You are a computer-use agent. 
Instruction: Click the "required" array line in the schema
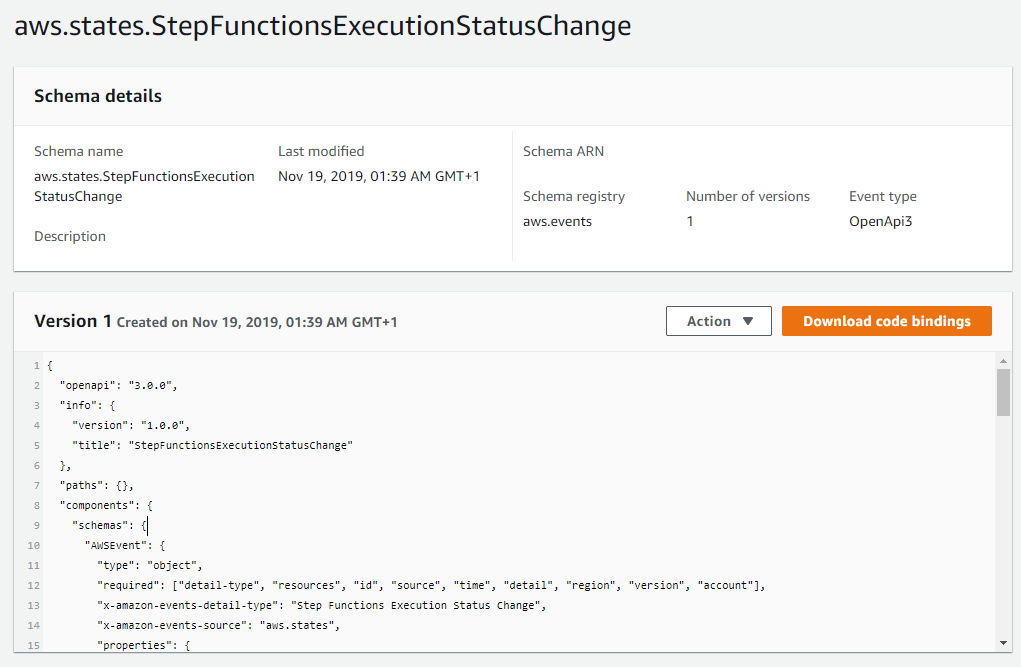click(430, 585)
